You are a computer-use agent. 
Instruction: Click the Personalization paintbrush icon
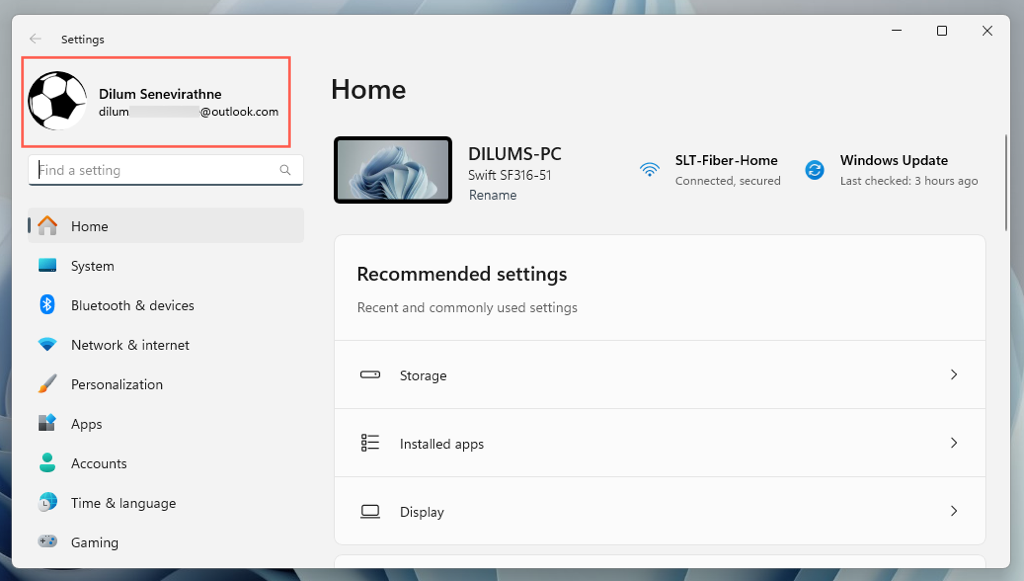(47, 384)
